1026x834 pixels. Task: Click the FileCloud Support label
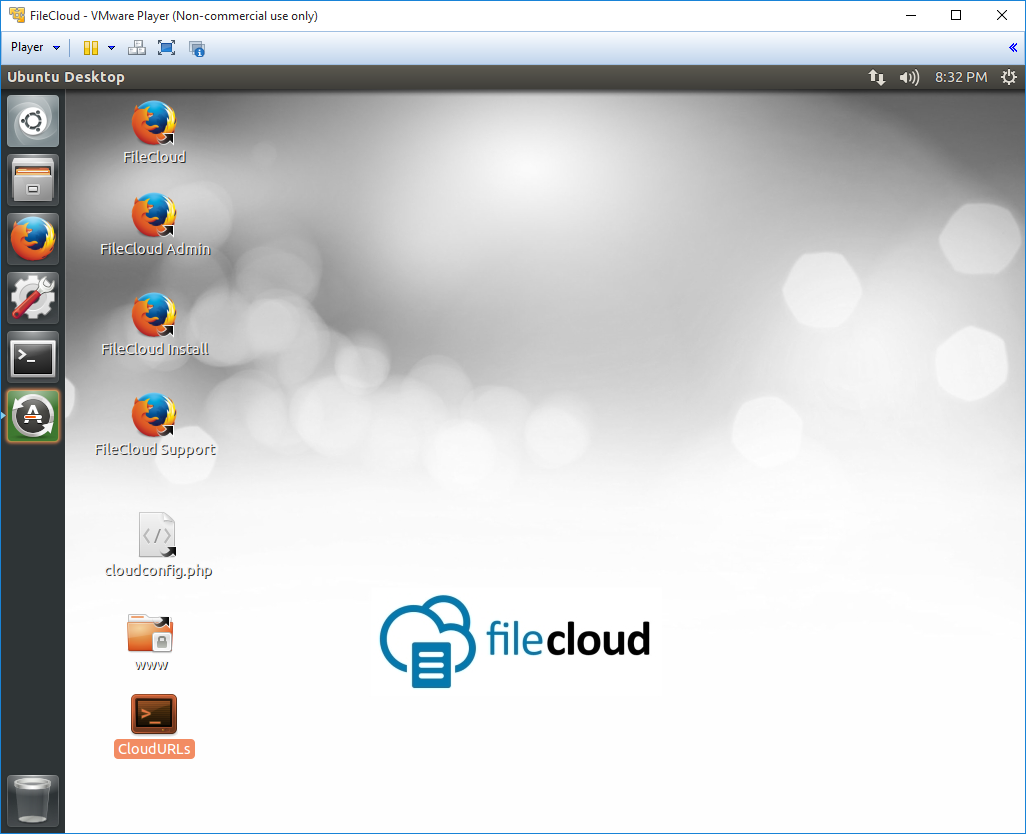coord(155,449)
